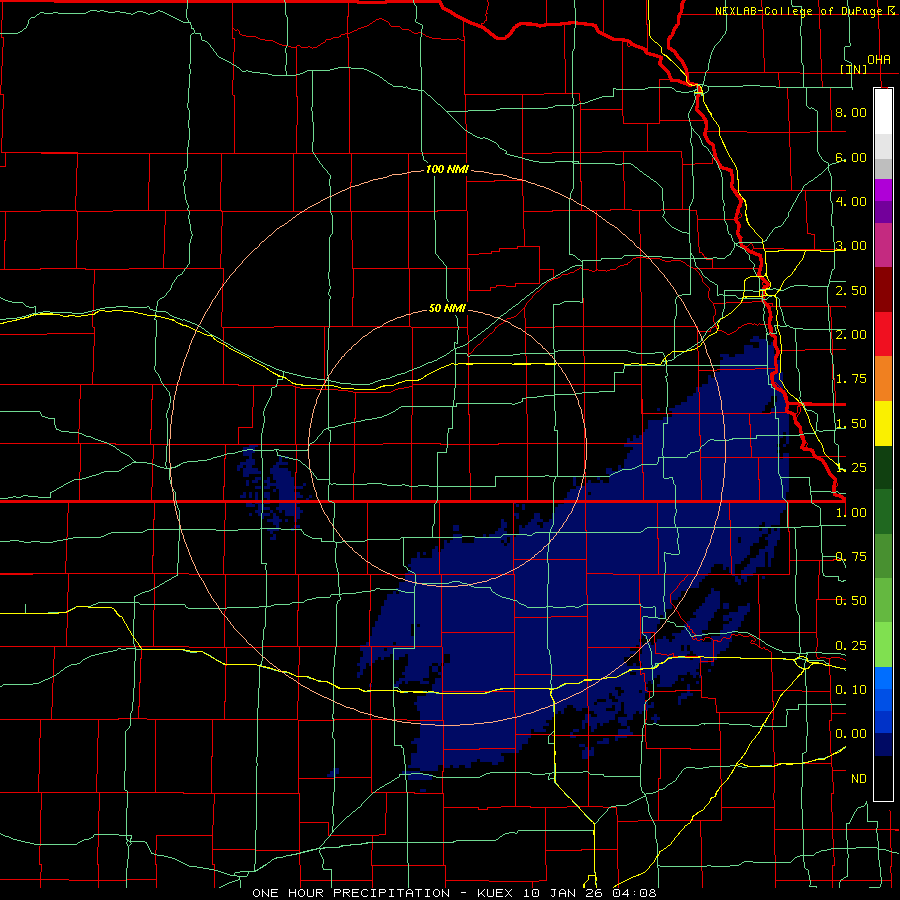The image size is (900, 900).
Task: Click the '0.25' legend value
Action: click(x=851, y=646)
